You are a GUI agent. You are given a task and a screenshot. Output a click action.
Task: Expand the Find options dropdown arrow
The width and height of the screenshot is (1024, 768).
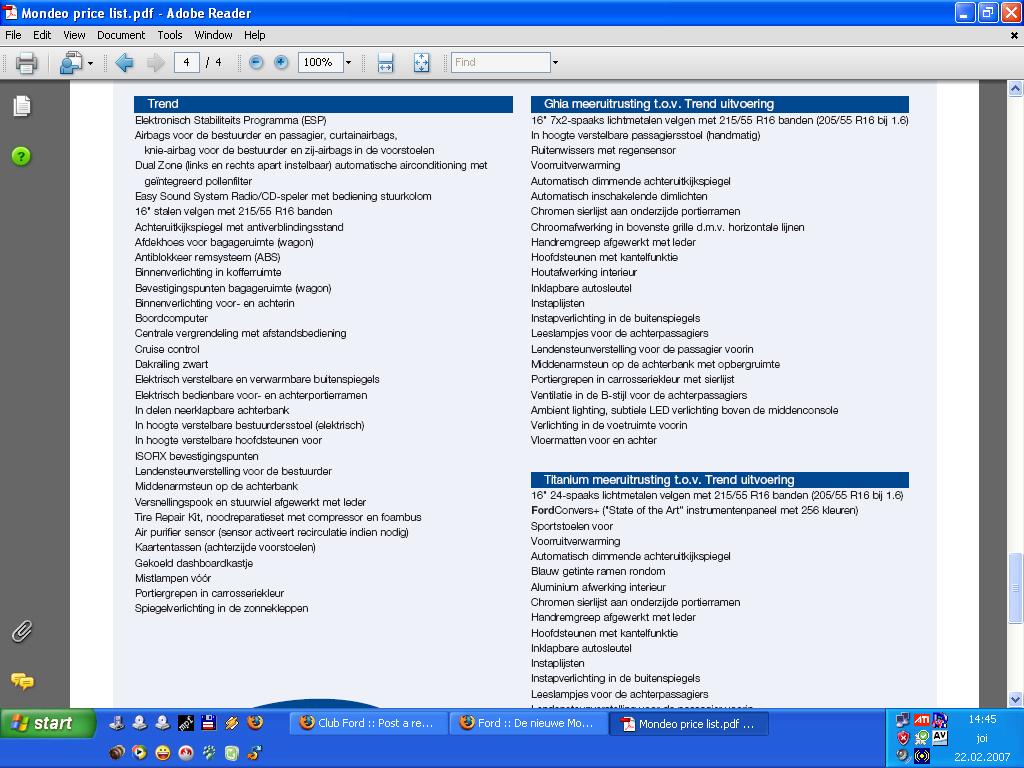555,63
